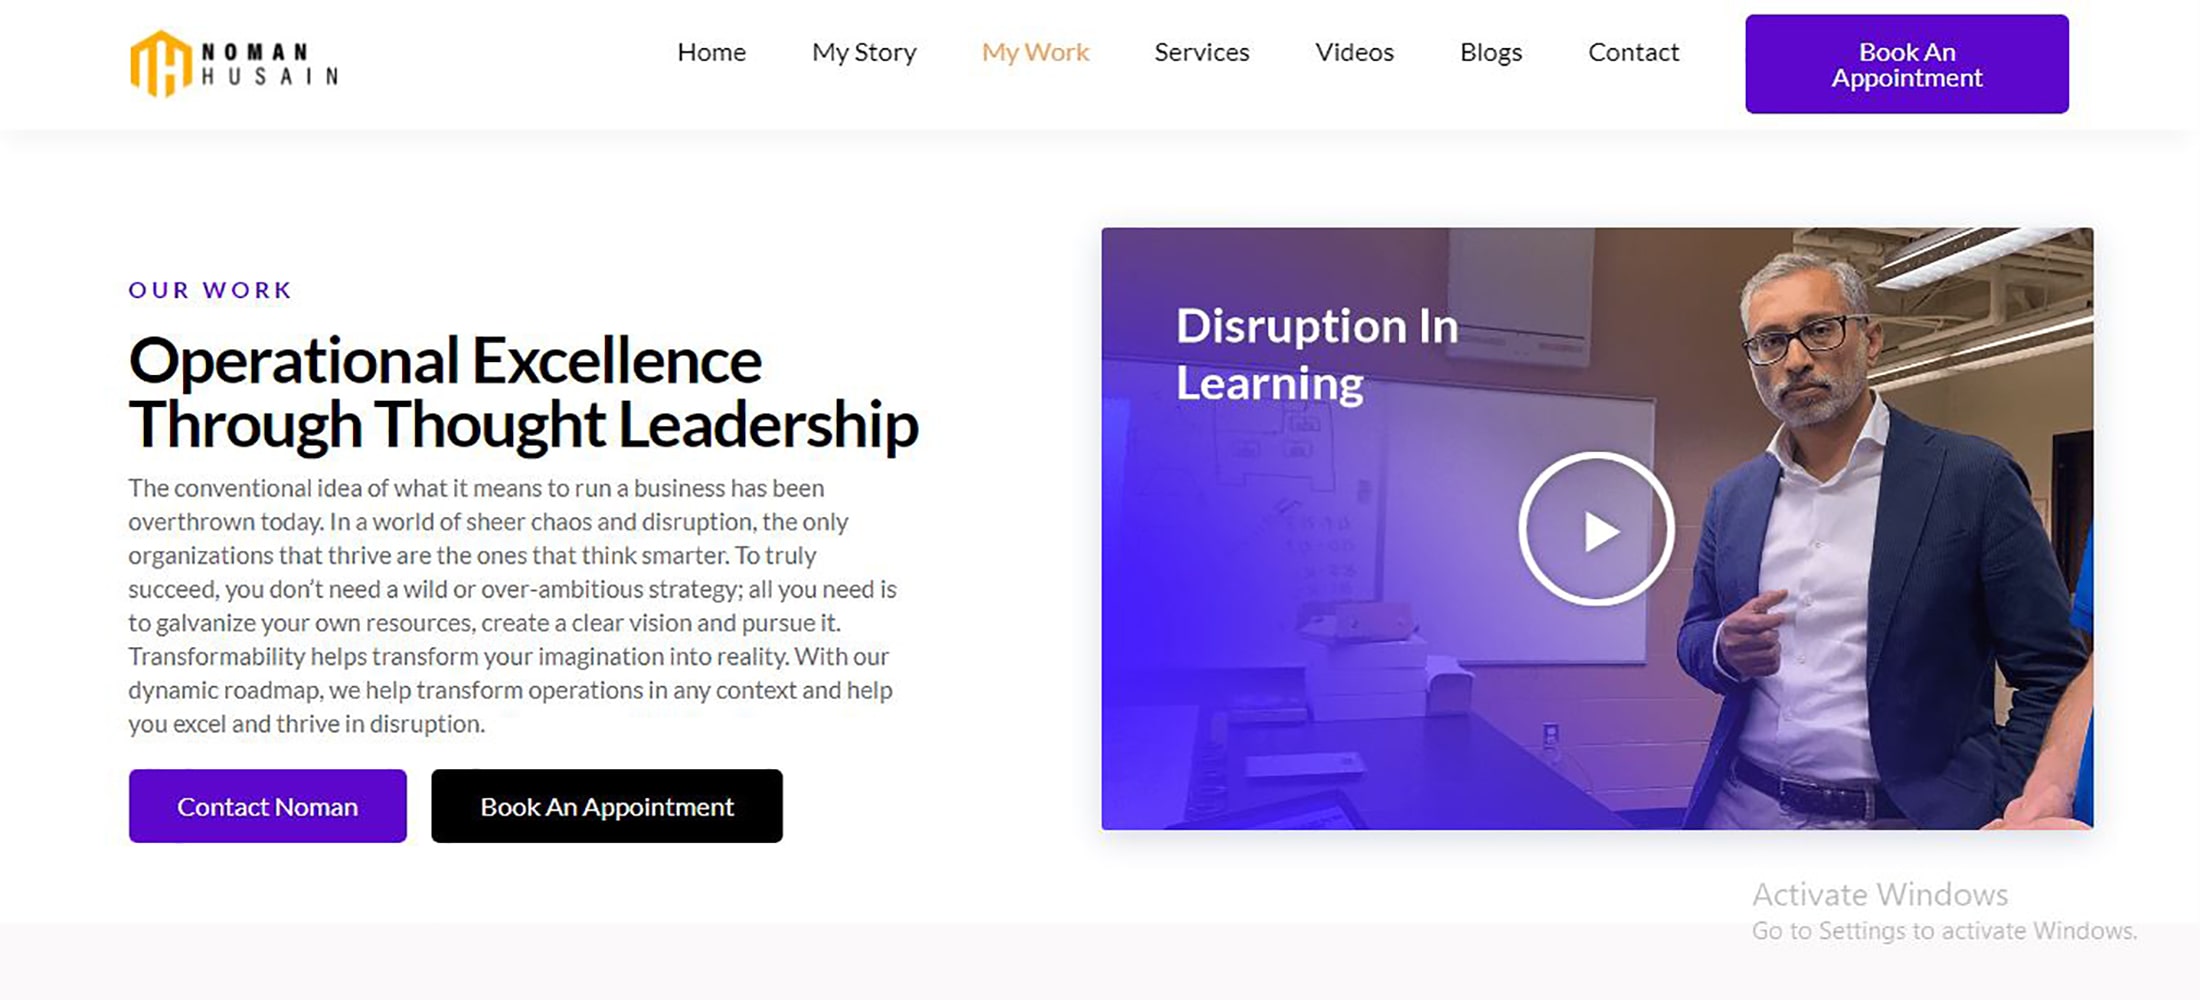
Task: Click the header Book An Appointment button
Action: pyautogui.click(x=1907, y=64)
